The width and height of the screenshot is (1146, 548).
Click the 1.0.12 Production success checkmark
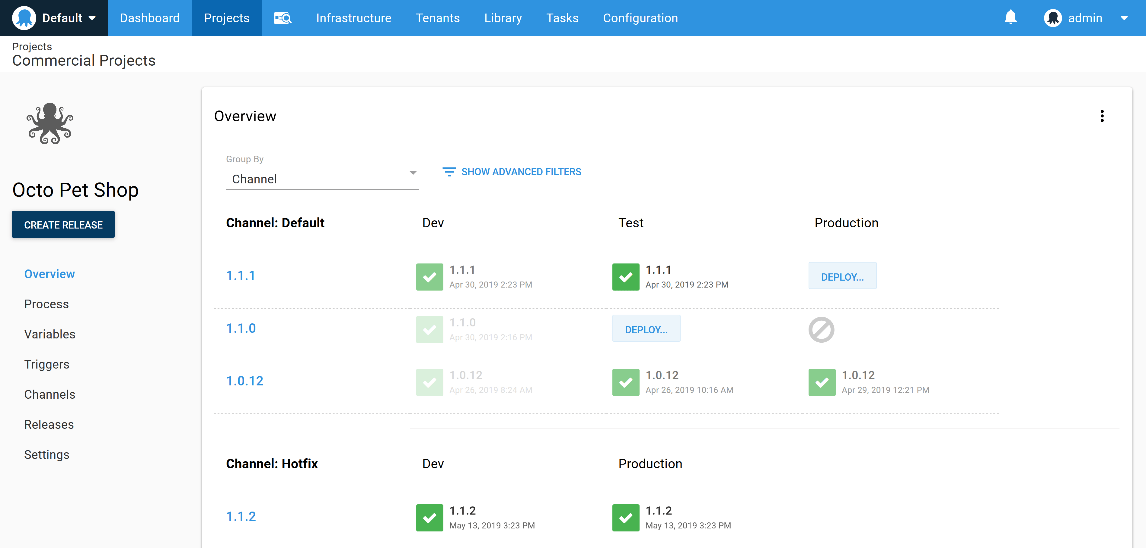click(822, 381)
